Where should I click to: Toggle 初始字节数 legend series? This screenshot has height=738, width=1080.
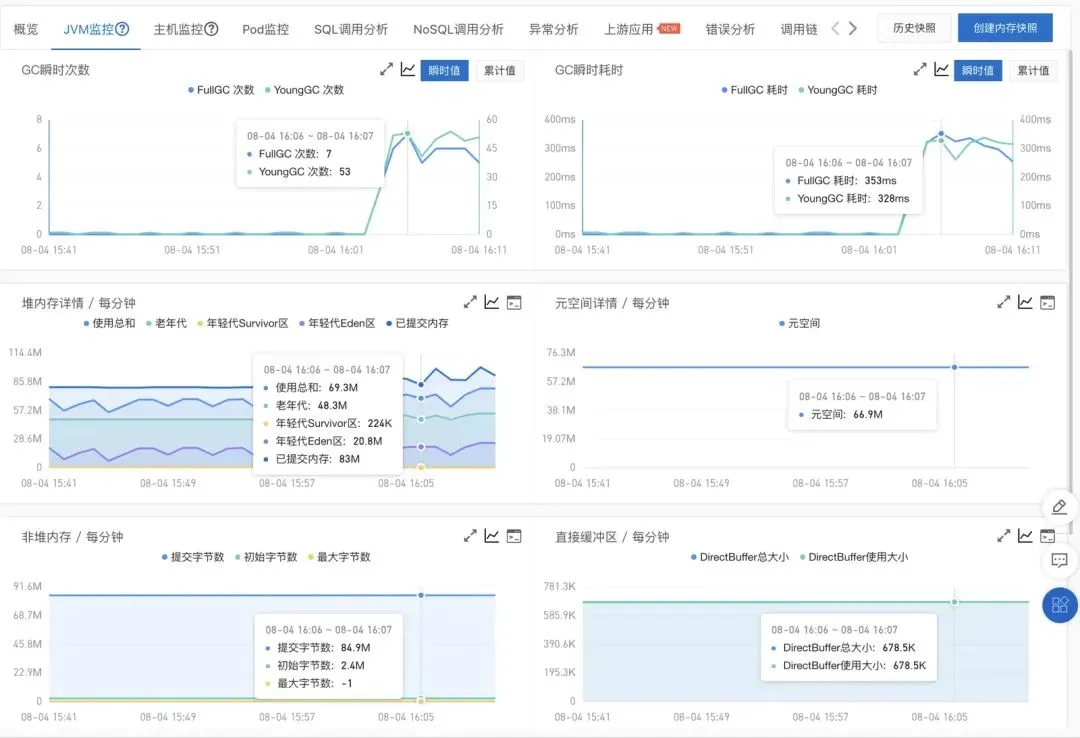pos(266,557)
